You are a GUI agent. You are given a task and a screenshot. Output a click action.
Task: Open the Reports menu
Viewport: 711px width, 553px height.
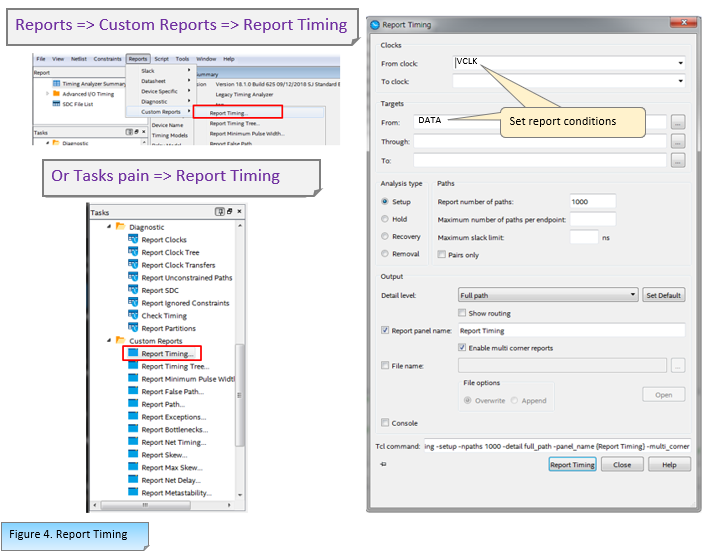click(x=137, y=59)
